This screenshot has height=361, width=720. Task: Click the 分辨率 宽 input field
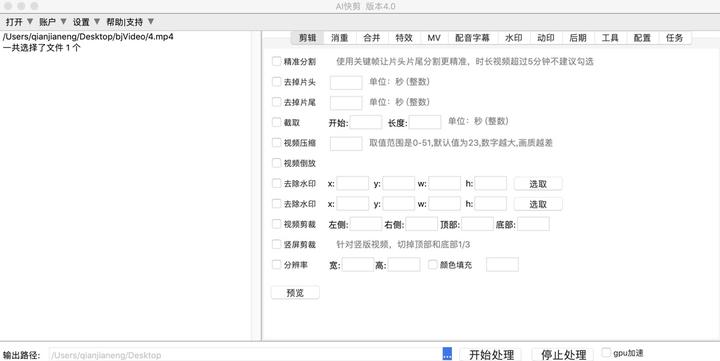tap(358, 265)
